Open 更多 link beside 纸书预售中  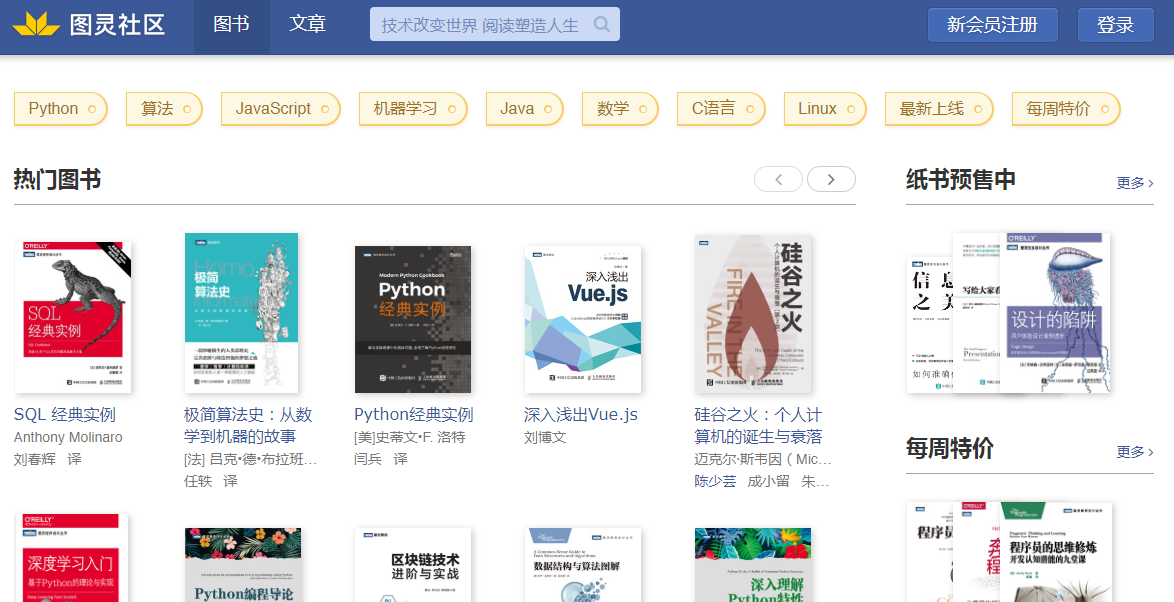click(x=1134, y=183)
